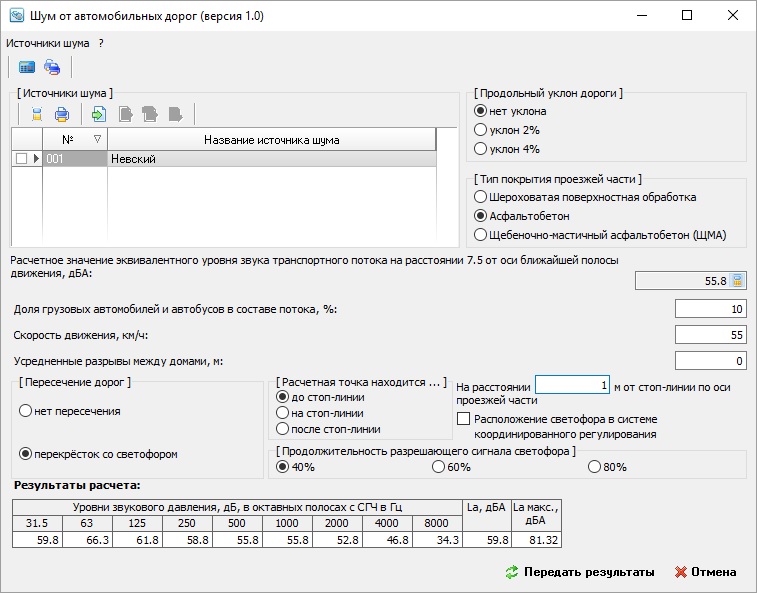757x593 pixels.
Task: Open the "Источники шума" menu
Action: pyautogui.click(x=48, y=43)
